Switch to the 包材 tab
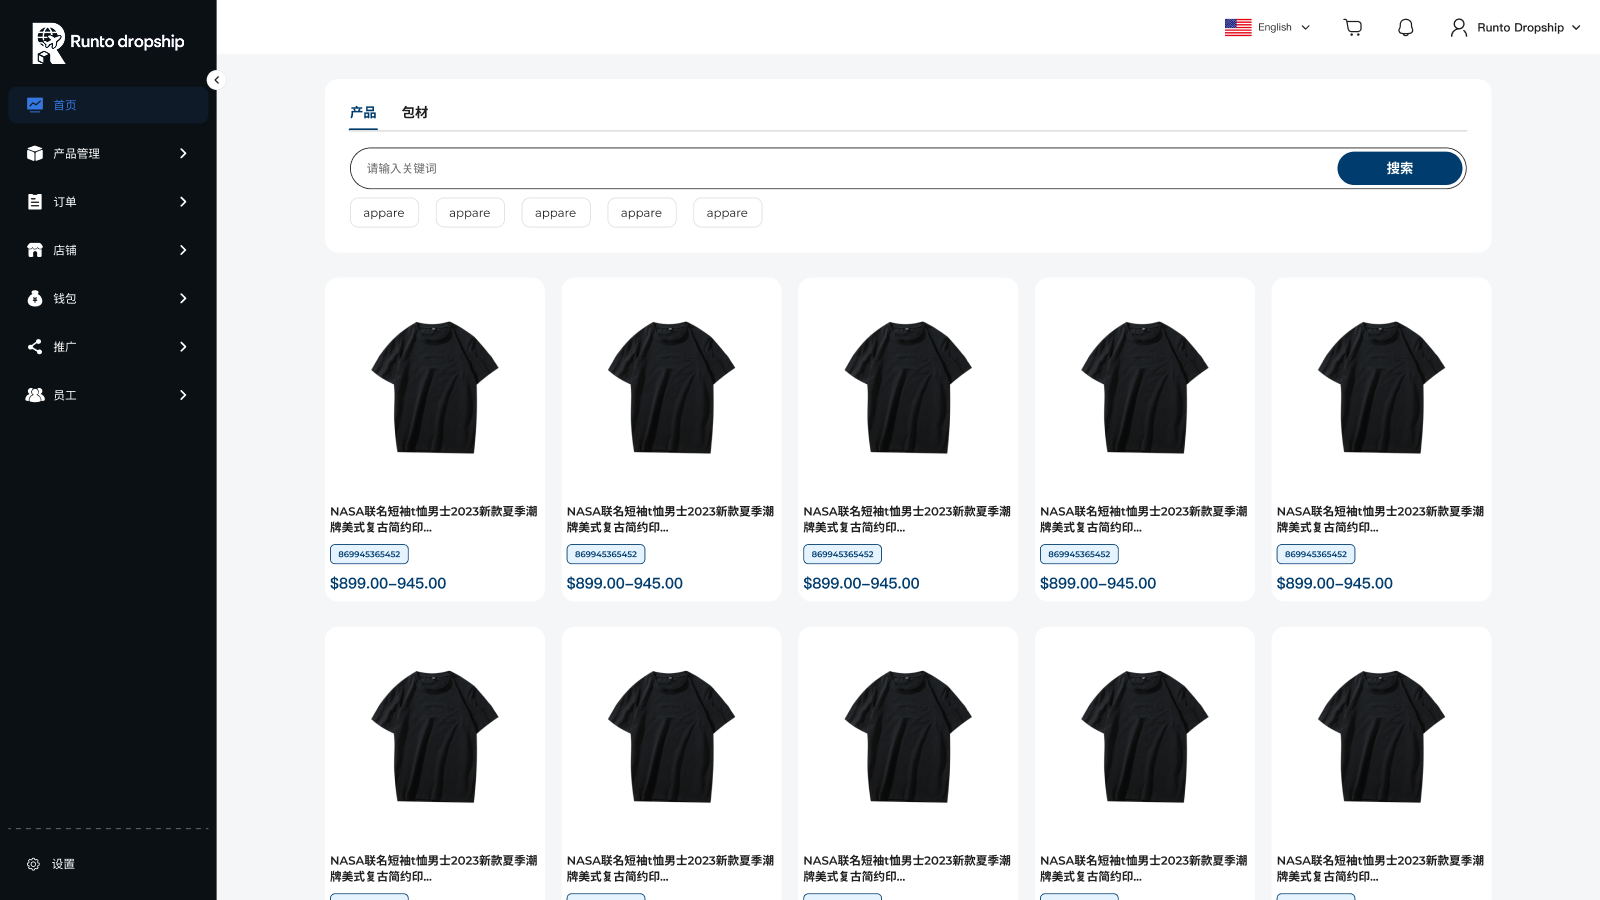Screen dimensions: 1600x900 [414, 112]
